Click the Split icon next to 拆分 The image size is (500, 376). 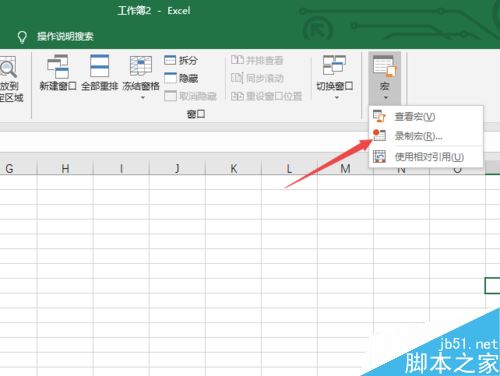170,60
